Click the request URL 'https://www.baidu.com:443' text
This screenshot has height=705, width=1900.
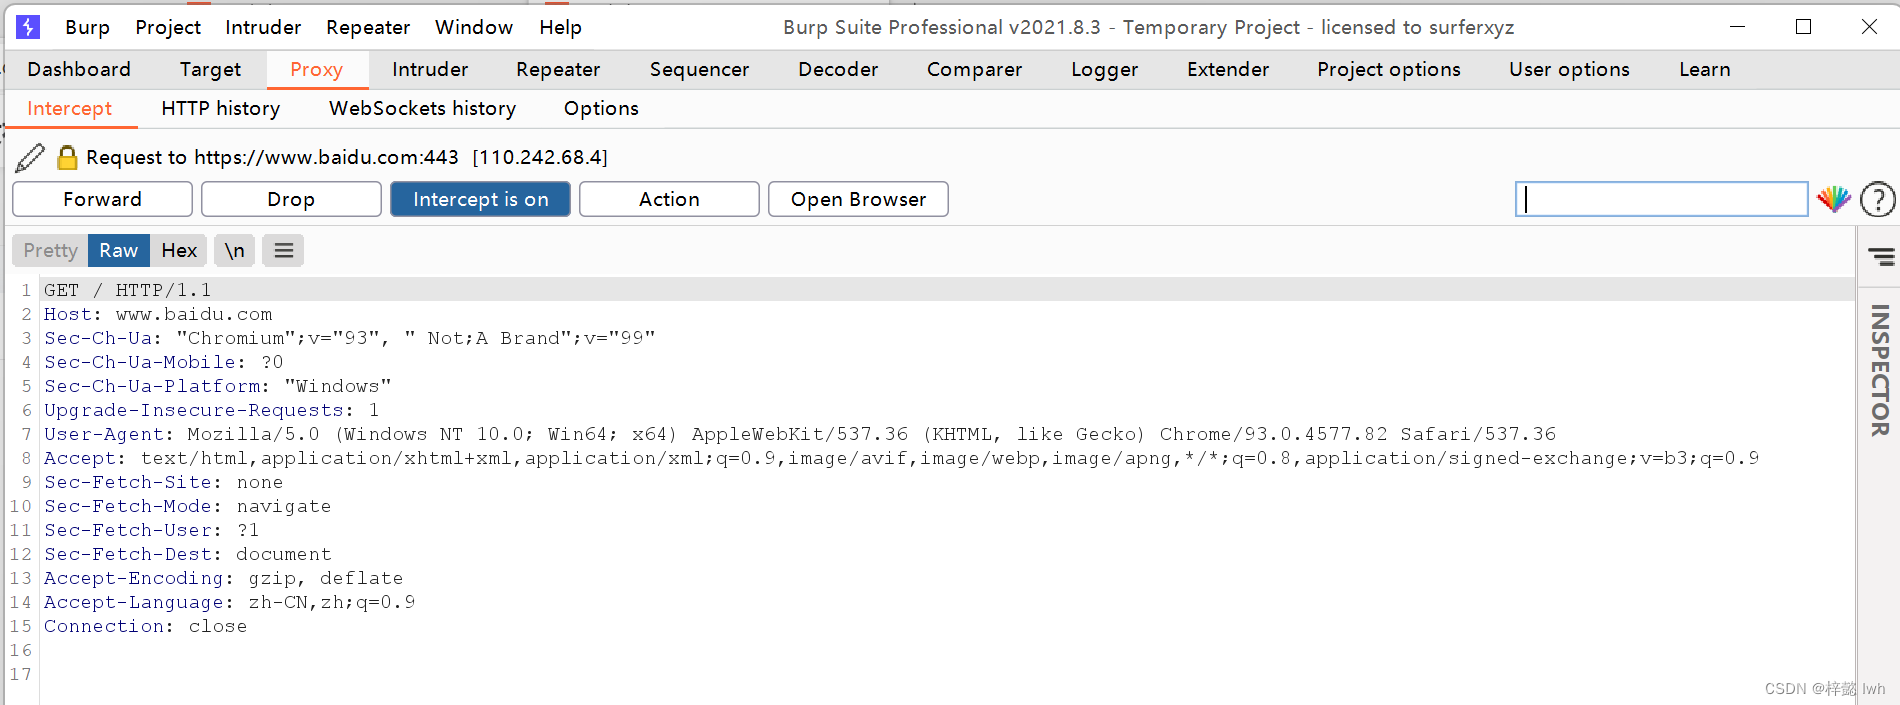(326, 157)
